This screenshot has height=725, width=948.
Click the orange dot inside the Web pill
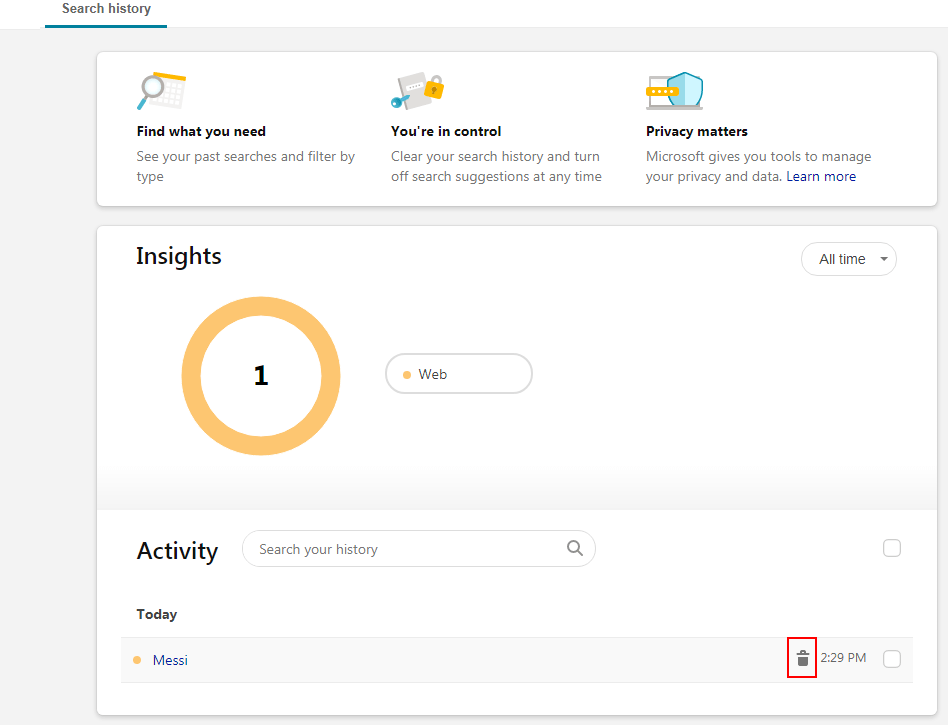(407, 375)
